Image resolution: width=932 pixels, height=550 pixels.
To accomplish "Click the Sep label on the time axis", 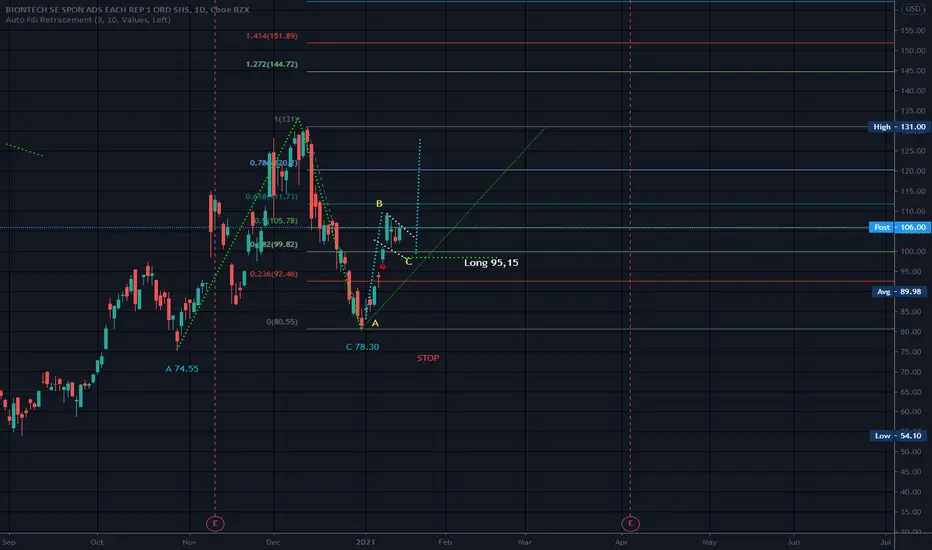I will point(9,542).
